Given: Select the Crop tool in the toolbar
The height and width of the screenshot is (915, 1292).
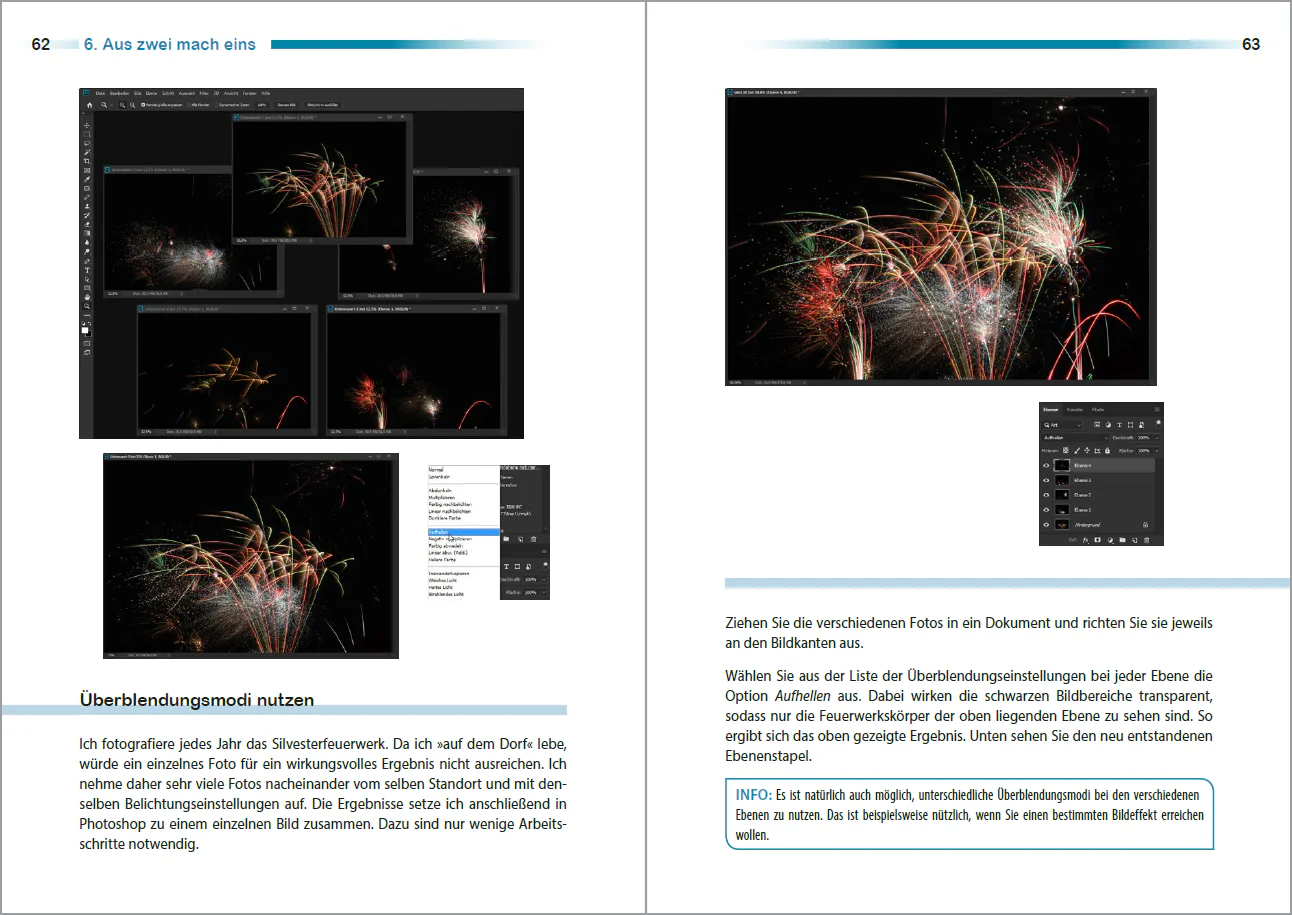Looking at the screenshot, I should (x=87, y=161).
